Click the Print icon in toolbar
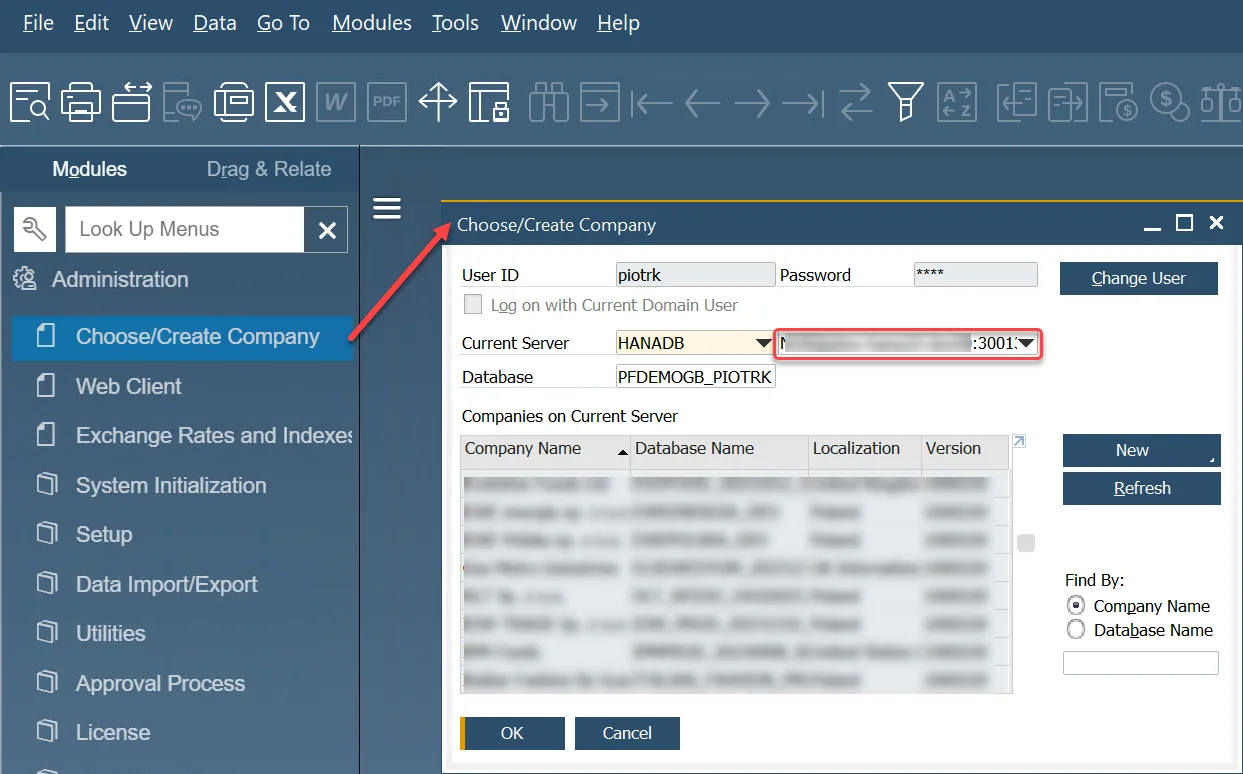Viewport: 1243px width, 774px height. tap(80, 102)
